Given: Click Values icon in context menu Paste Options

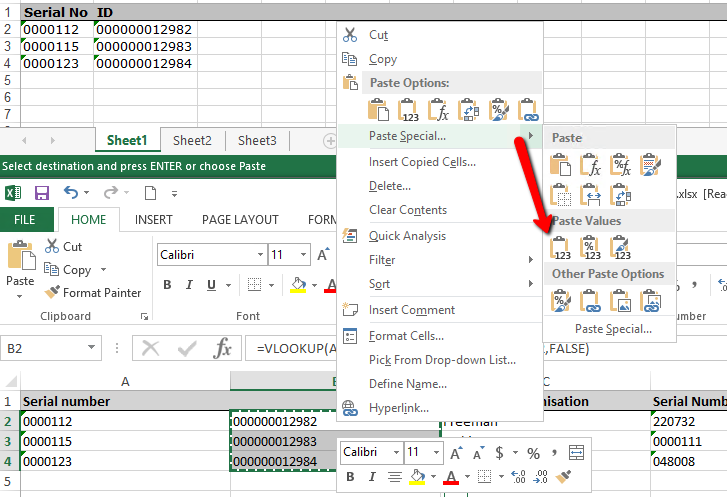Looking at the screenshot, I should pos(408,110).
